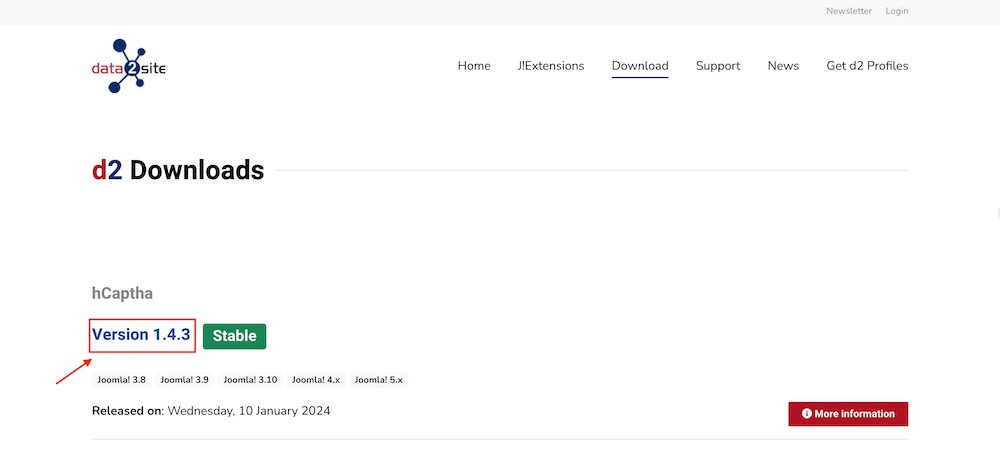Viewport: 1000px width, 473px height.
Task: Open the Support menu item
Action: coord(718,66)
